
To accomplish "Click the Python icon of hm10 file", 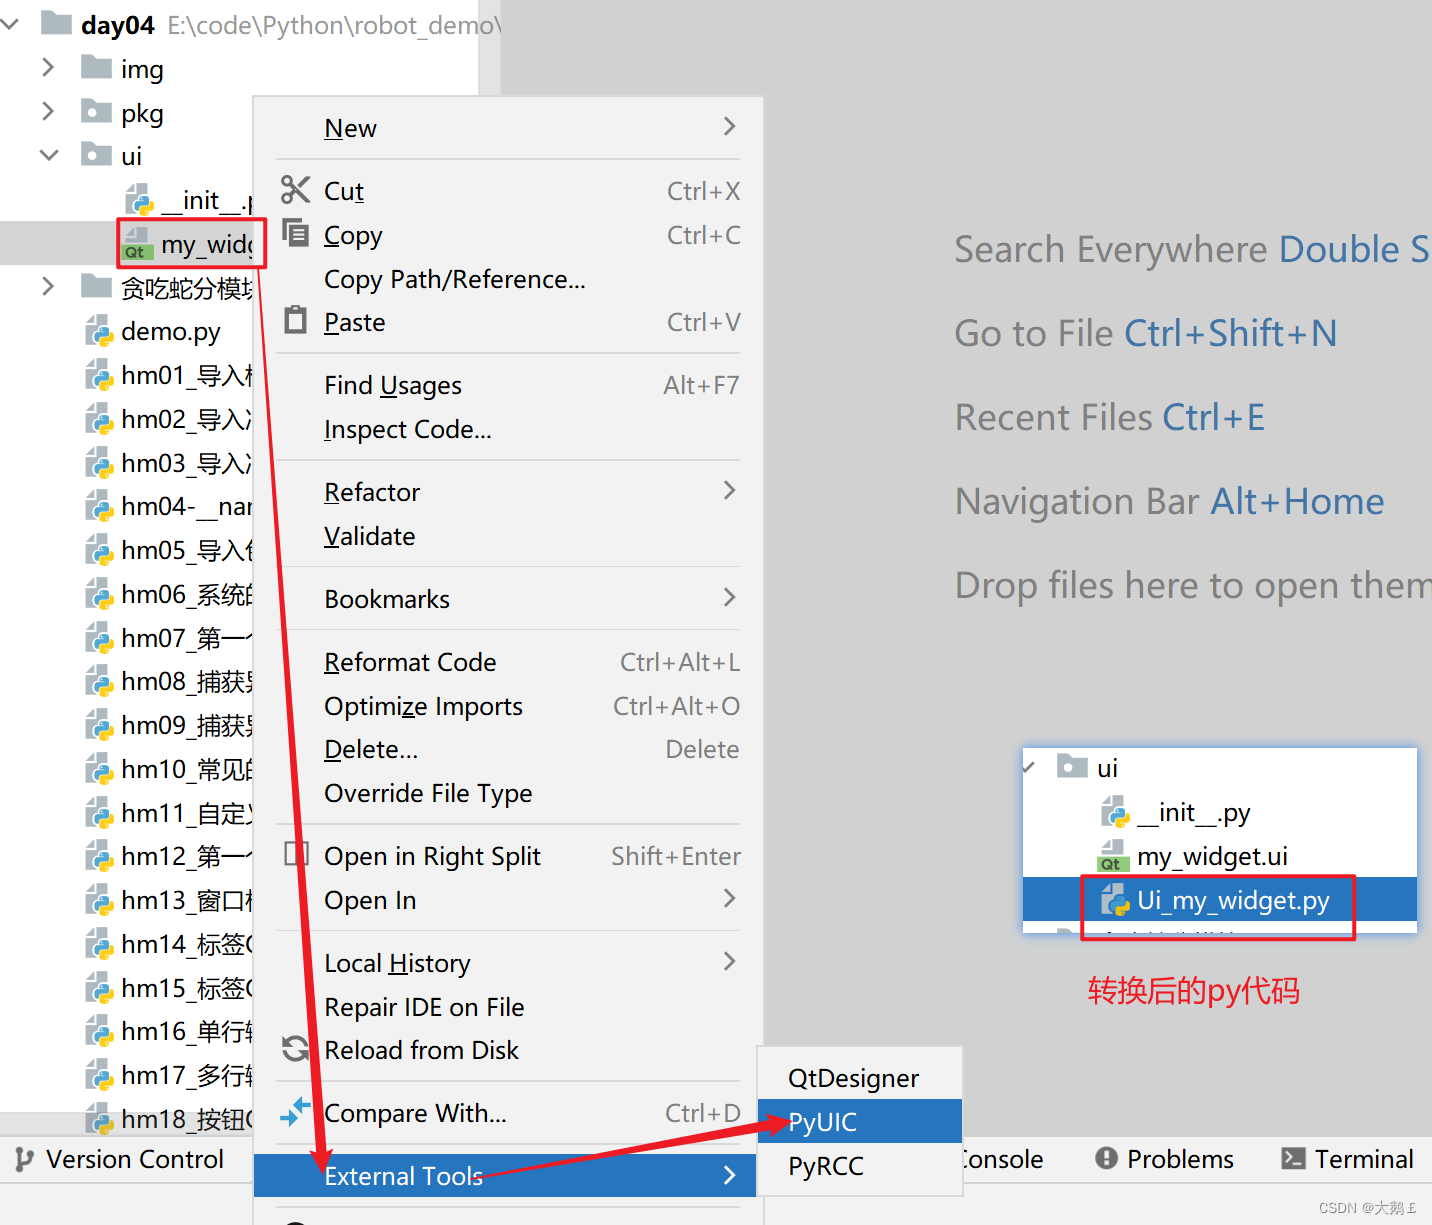I will click(99, 769).
